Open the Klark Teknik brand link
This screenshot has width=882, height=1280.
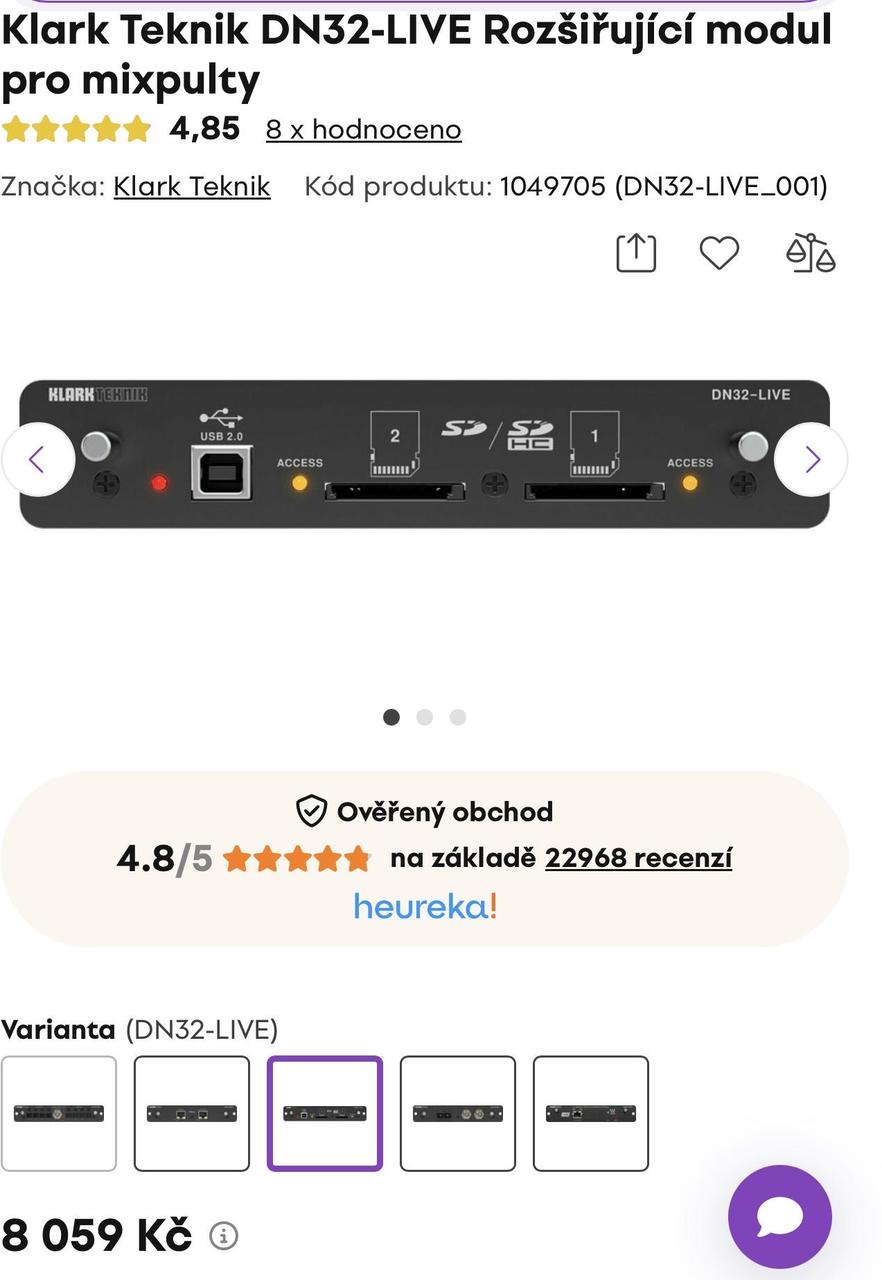coord(192,187)
